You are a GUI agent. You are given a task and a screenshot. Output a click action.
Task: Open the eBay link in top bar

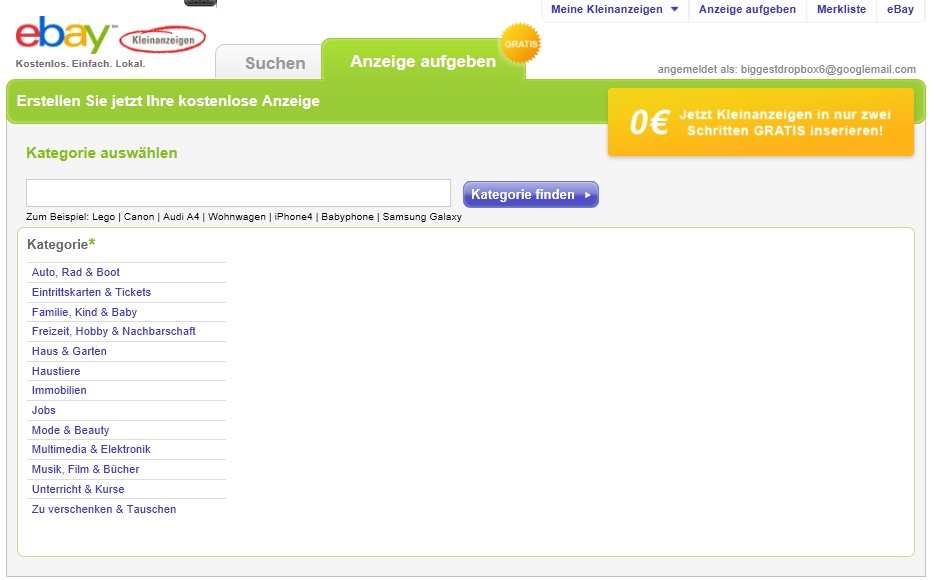coord(900,10)
